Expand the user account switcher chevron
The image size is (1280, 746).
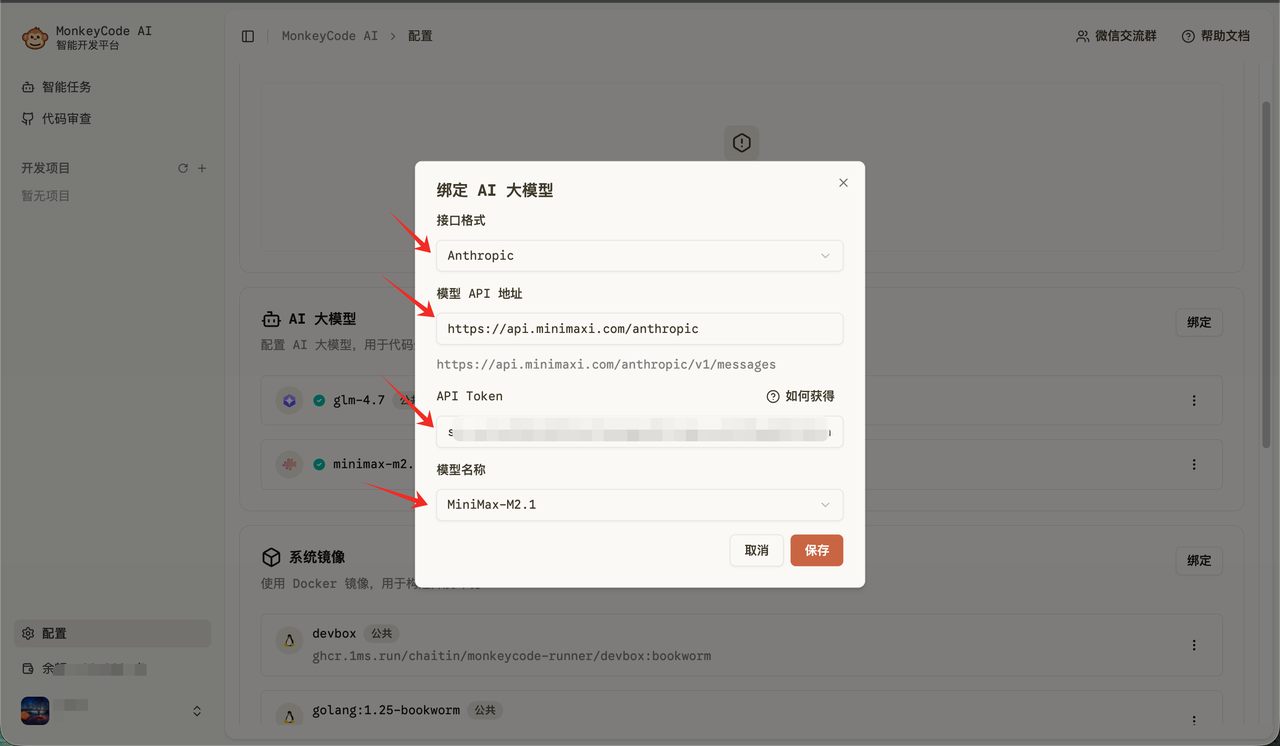coord(197,711)
